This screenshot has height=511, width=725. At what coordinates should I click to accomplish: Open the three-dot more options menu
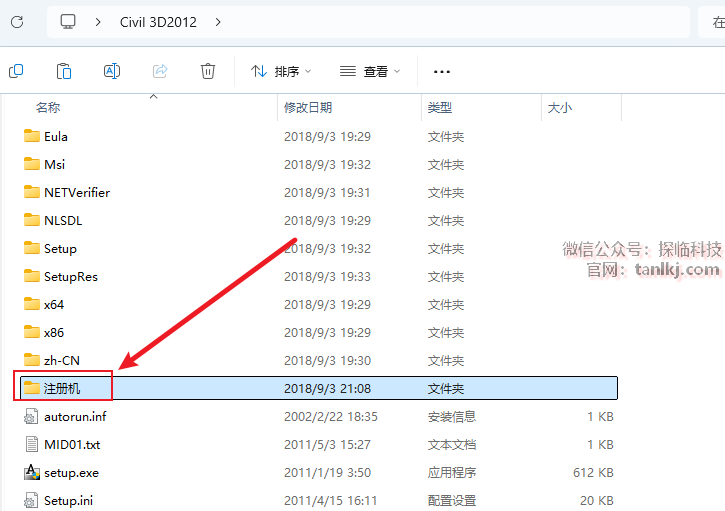(x=442, y=72)
